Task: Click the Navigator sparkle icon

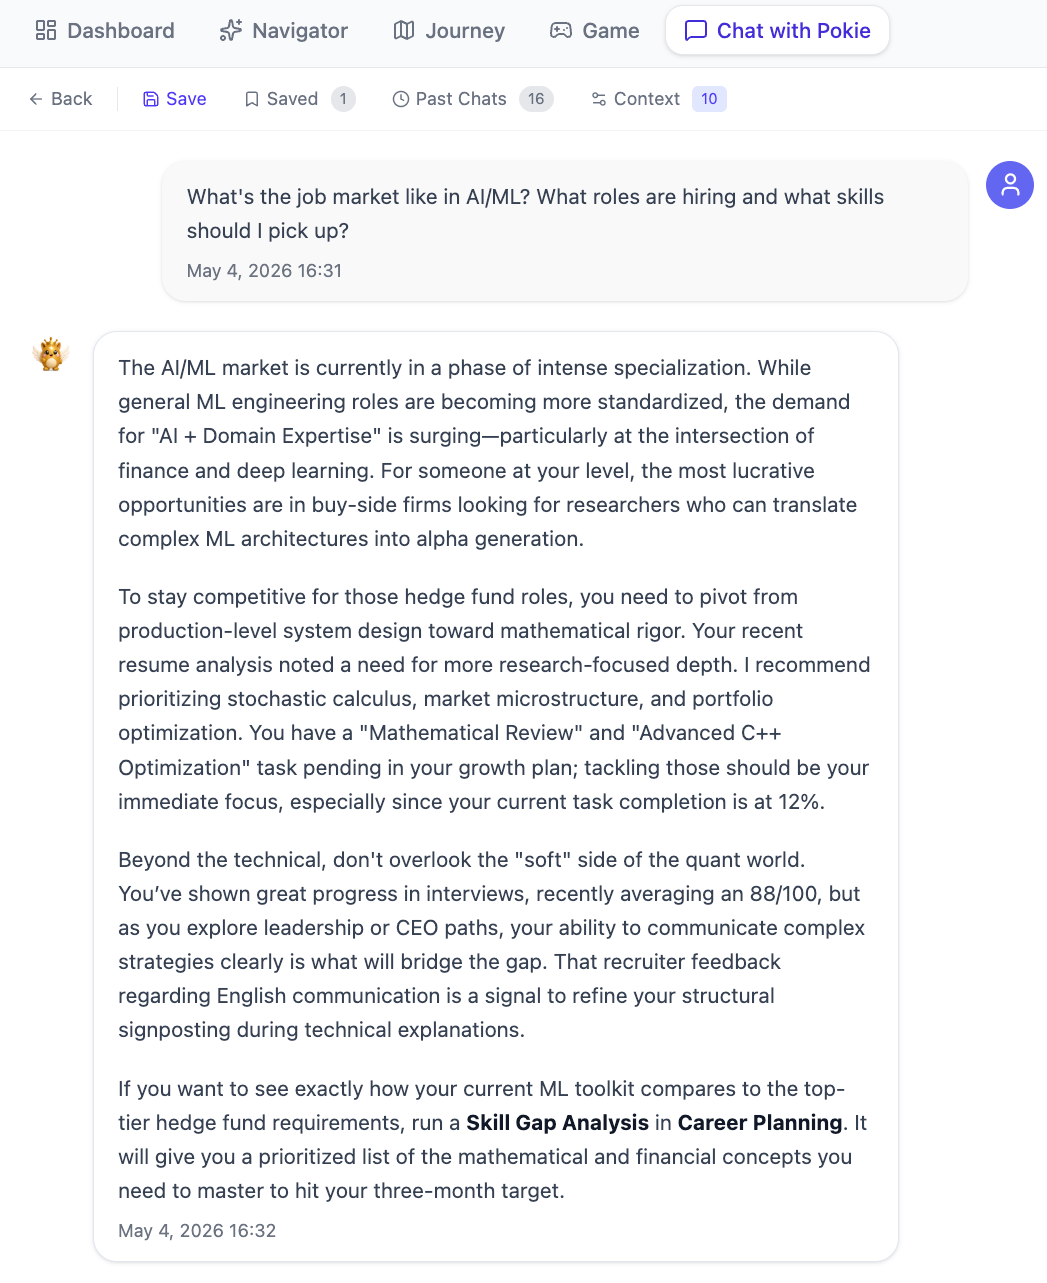Action: 231,31
